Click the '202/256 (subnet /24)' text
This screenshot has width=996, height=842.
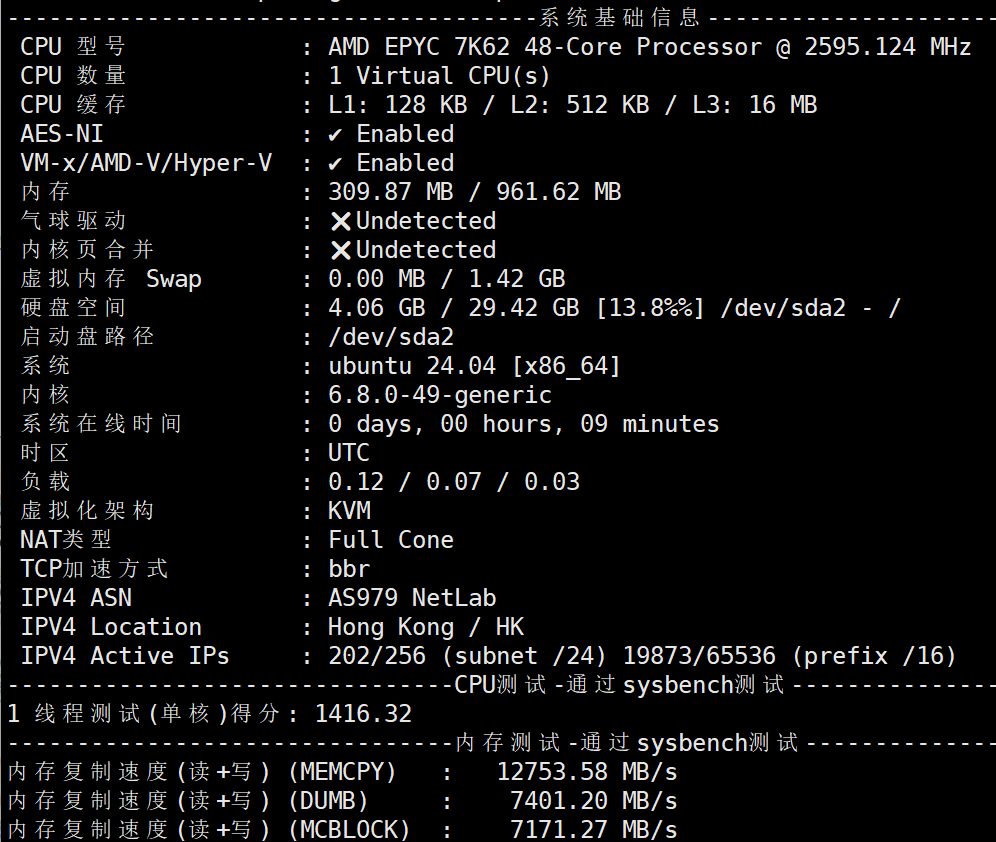click(468, 656)
